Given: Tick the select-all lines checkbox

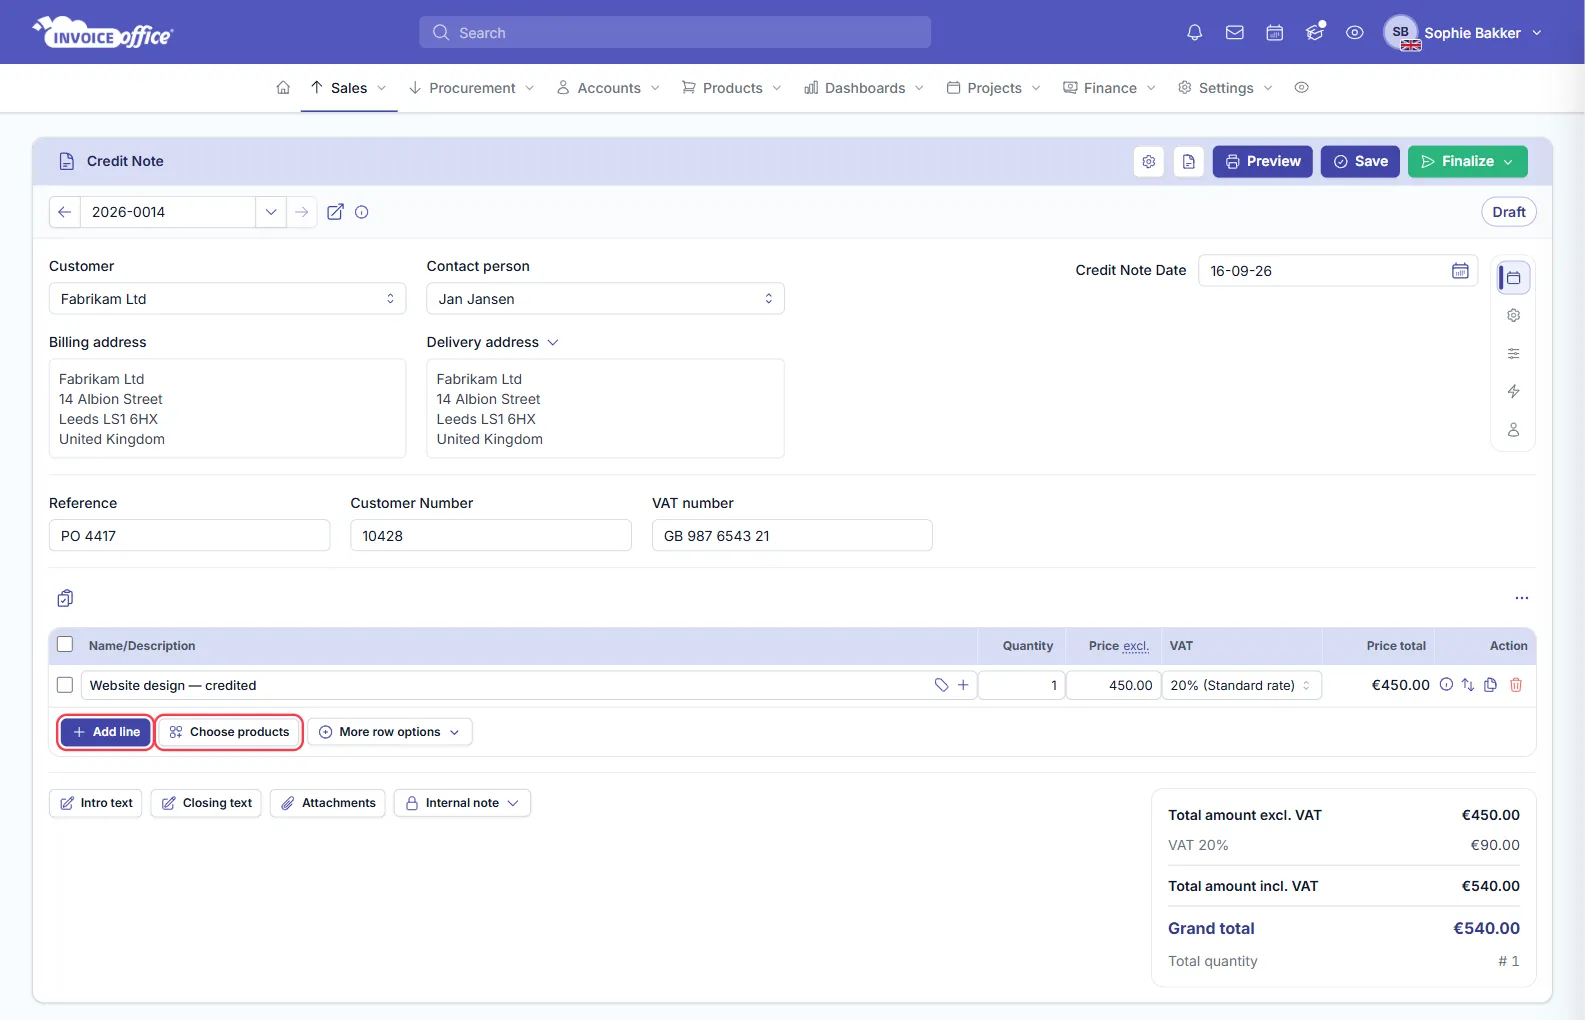Looking at the screenshot, I should coord(65,645).
